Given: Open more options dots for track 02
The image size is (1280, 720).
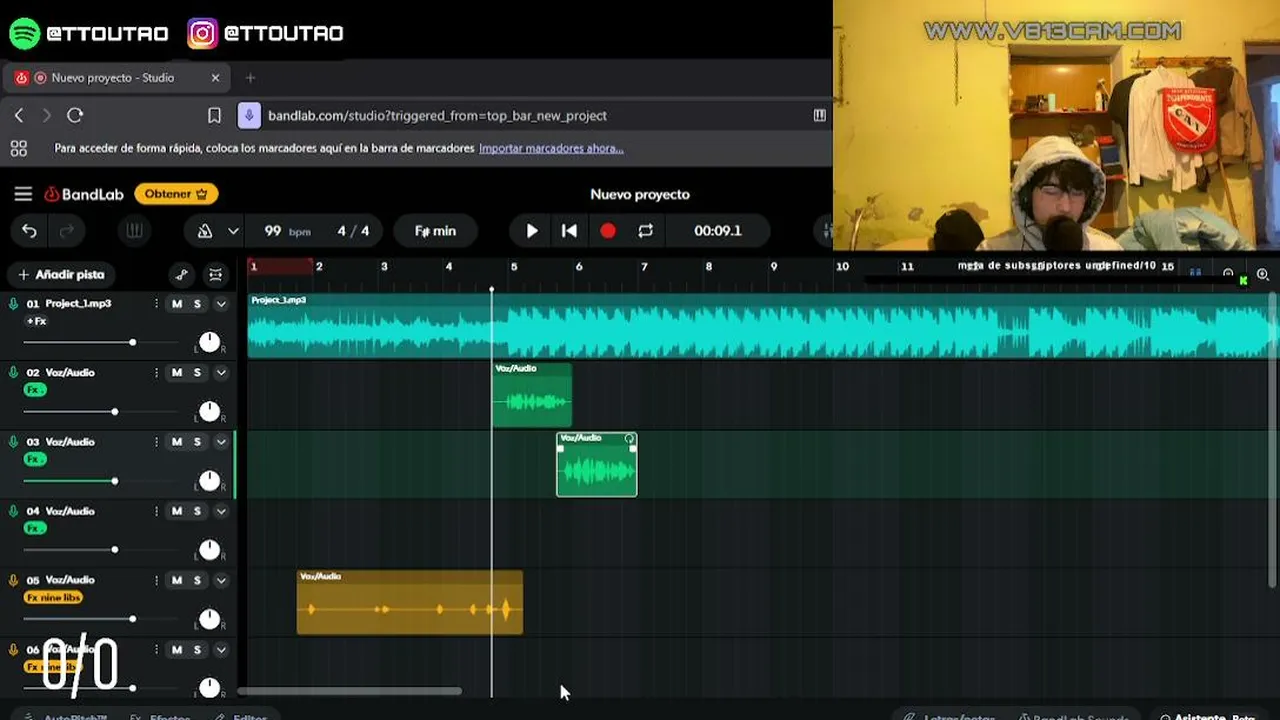Looking at the screenshot, I should point(156,373).
